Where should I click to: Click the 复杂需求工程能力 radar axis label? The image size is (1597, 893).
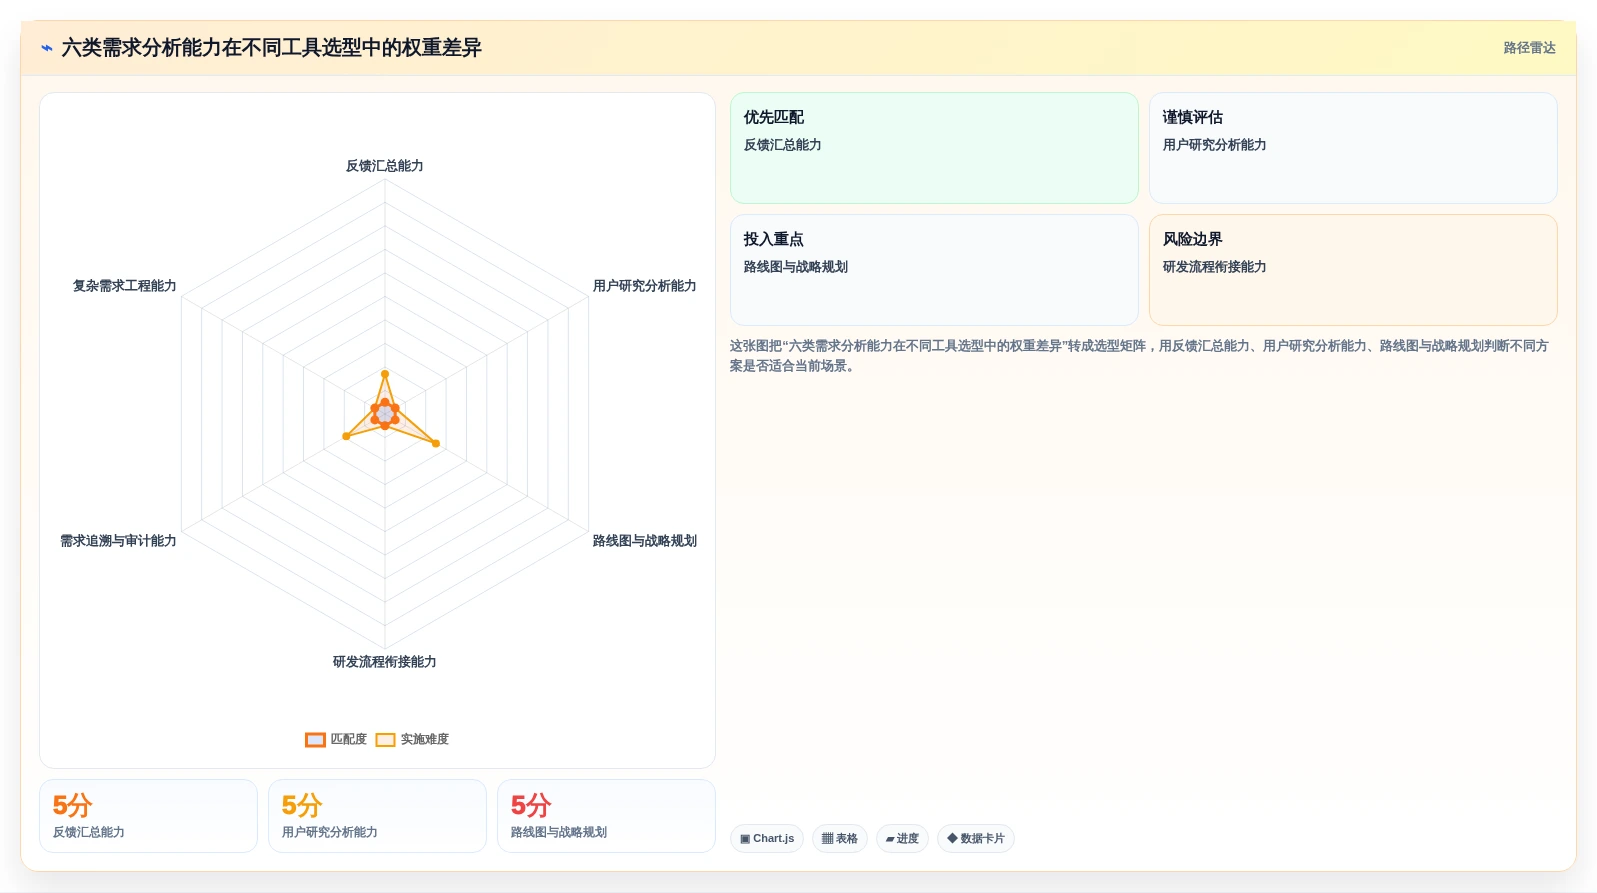(x=124, y=286)
